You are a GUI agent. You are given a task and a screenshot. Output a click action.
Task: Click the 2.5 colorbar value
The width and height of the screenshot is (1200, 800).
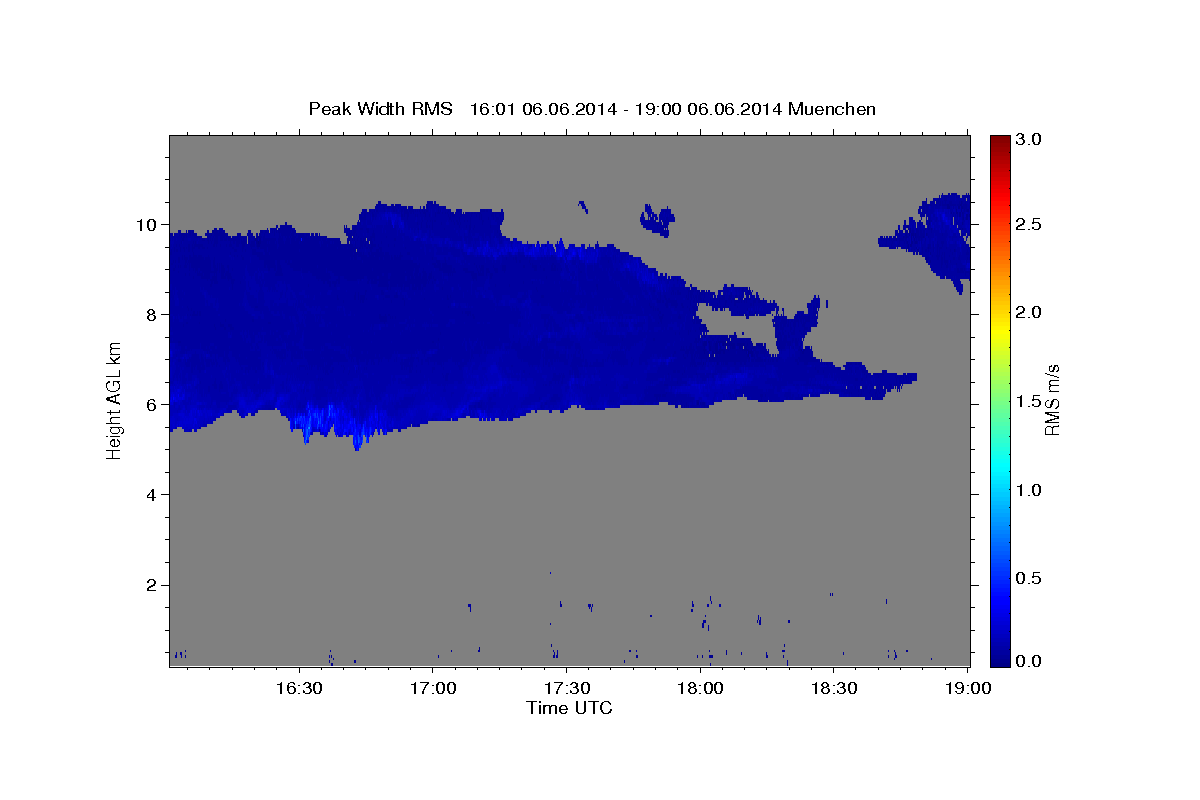[x=1029, y=225]
